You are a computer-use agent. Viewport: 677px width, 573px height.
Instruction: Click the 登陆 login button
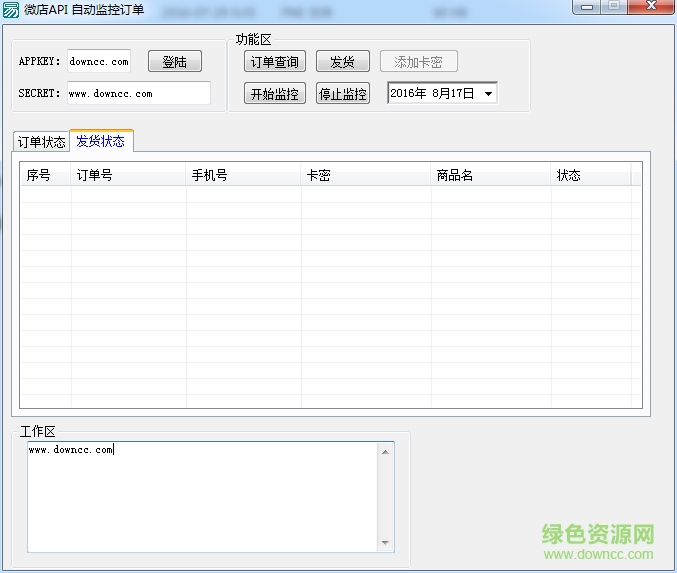point(175,61)
